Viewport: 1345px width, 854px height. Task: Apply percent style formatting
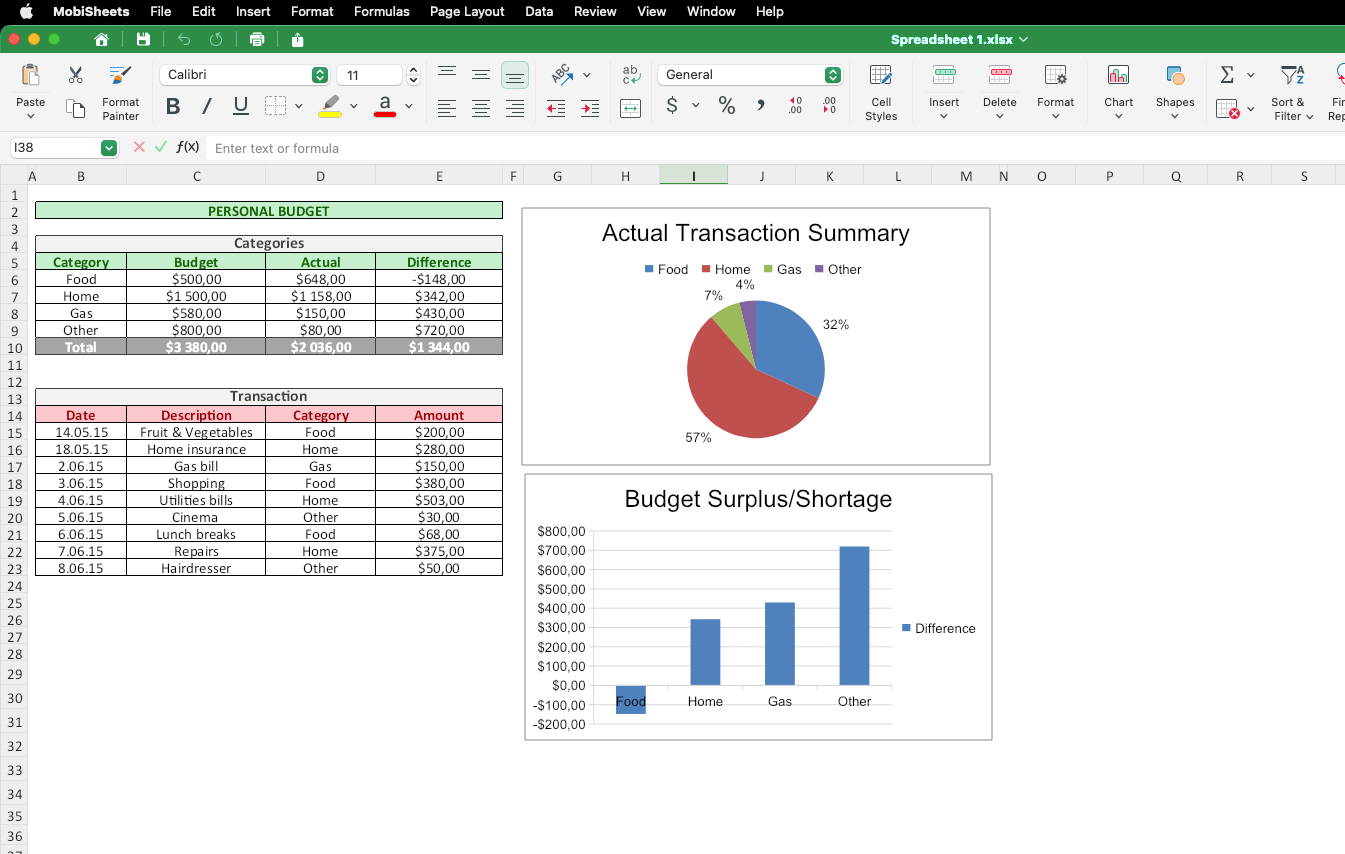pos(726,106)
